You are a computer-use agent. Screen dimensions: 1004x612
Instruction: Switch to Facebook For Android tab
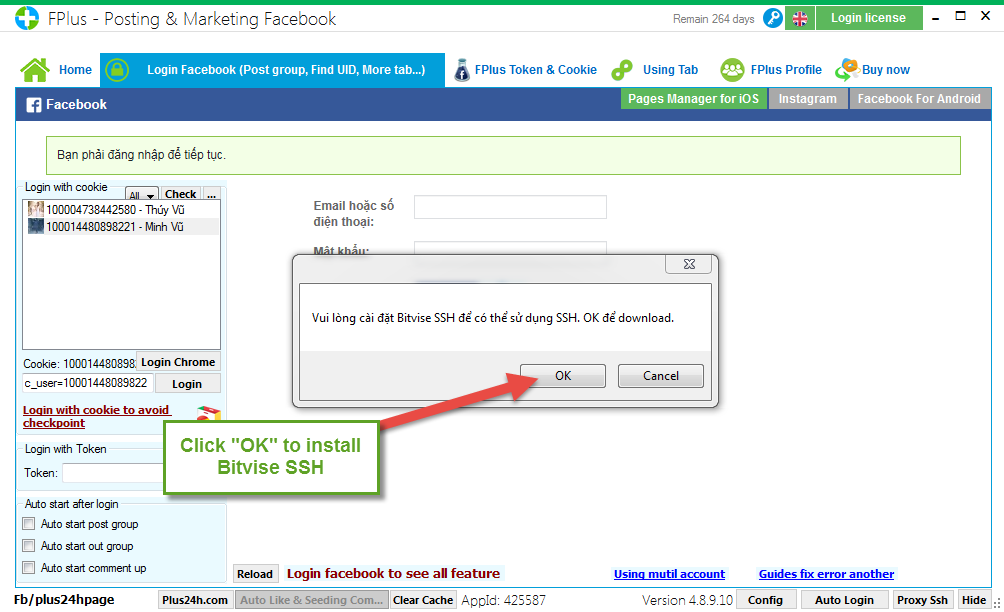coord(919,99)
